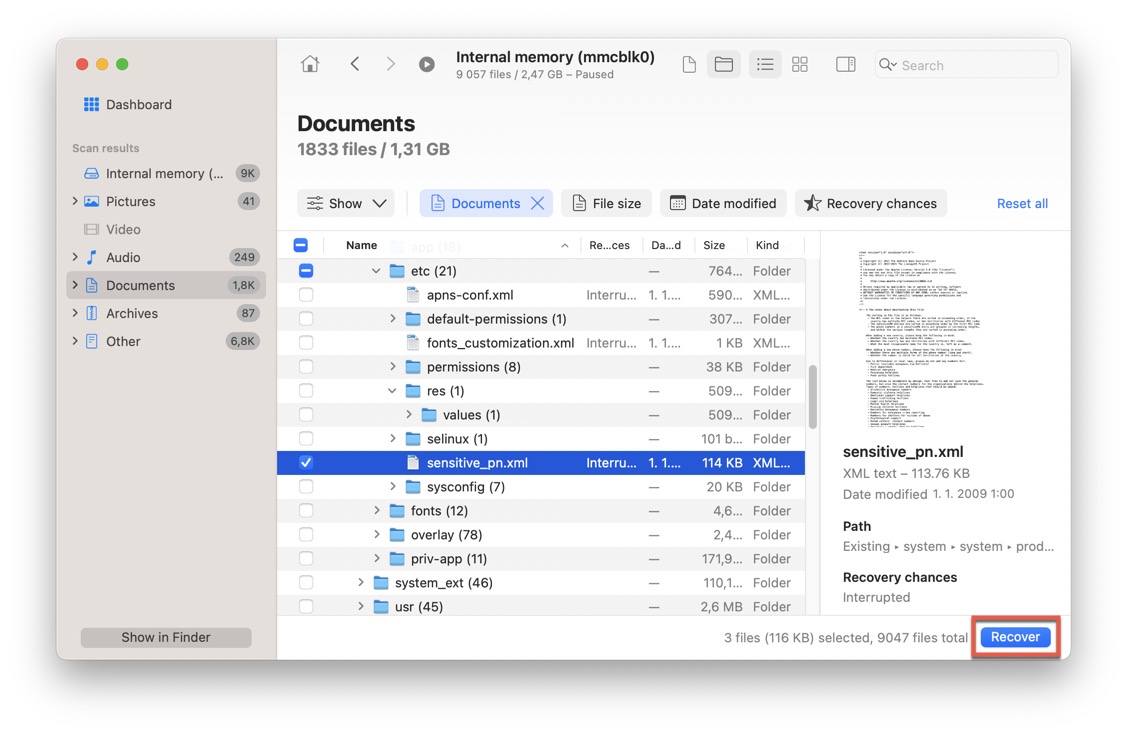Viewport: 1127px width, 734px height.
Task: Check the default-permissions (1) checkbox
Action: click(x=306, y=318)
